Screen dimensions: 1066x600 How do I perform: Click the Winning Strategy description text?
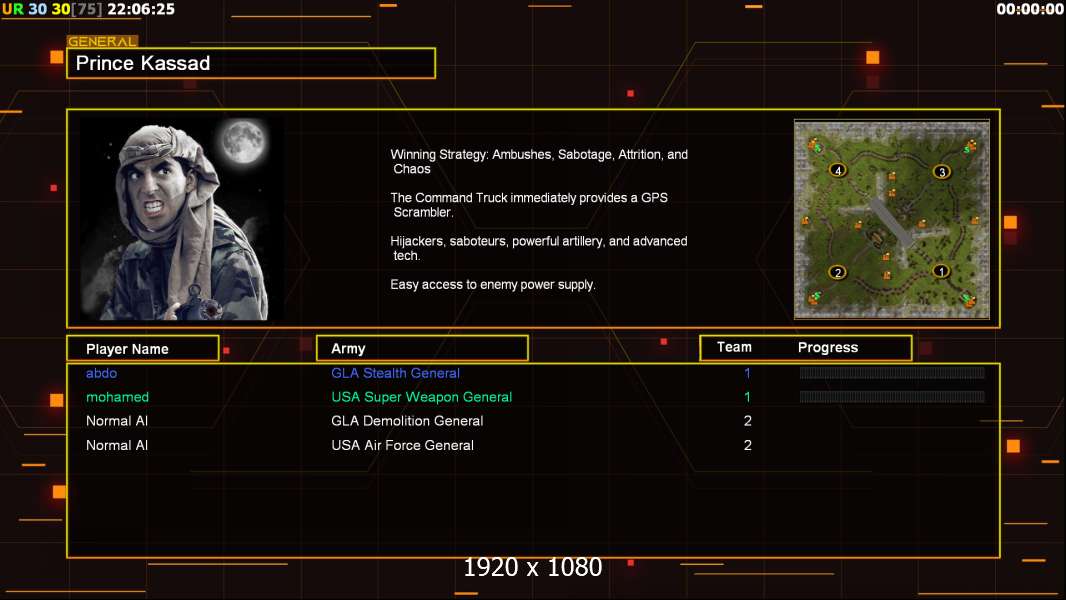click(x=539, y=162)
